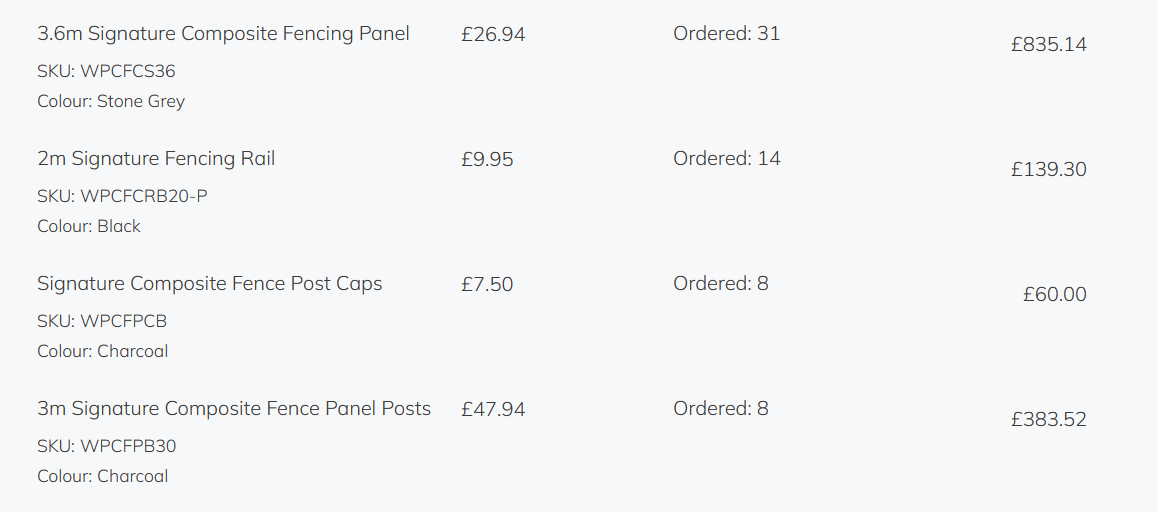
Task: Click the Ordered: 31 quantity
Action: click(726, 34)
